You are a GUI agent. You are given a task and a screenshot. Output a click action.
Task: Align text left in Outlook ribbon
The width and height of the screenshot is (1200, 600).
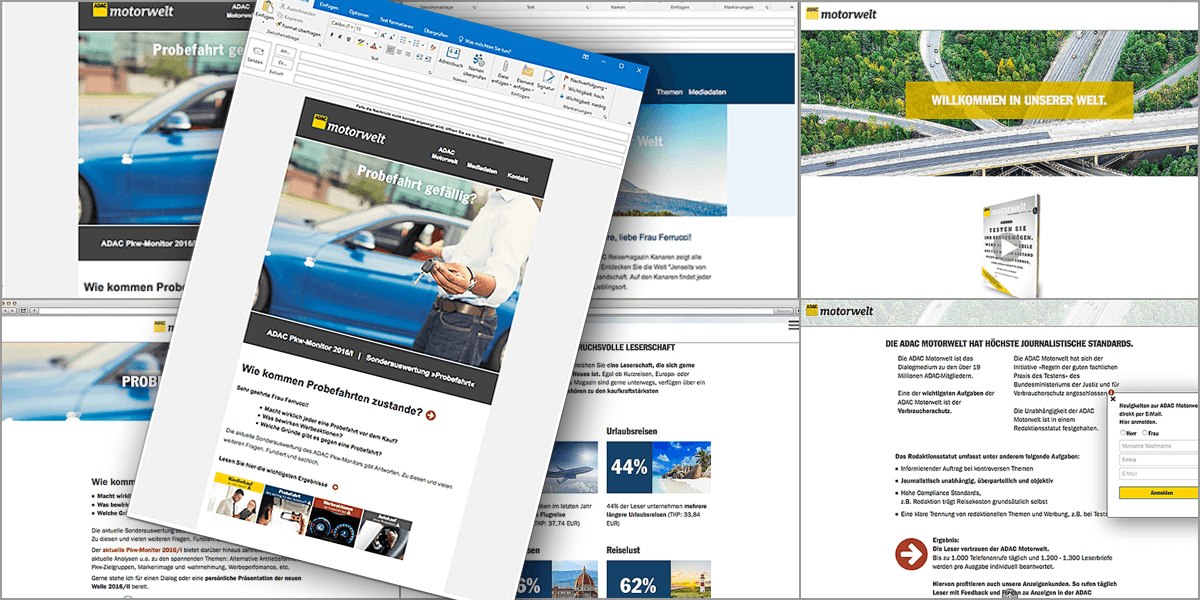click(391, 50)
